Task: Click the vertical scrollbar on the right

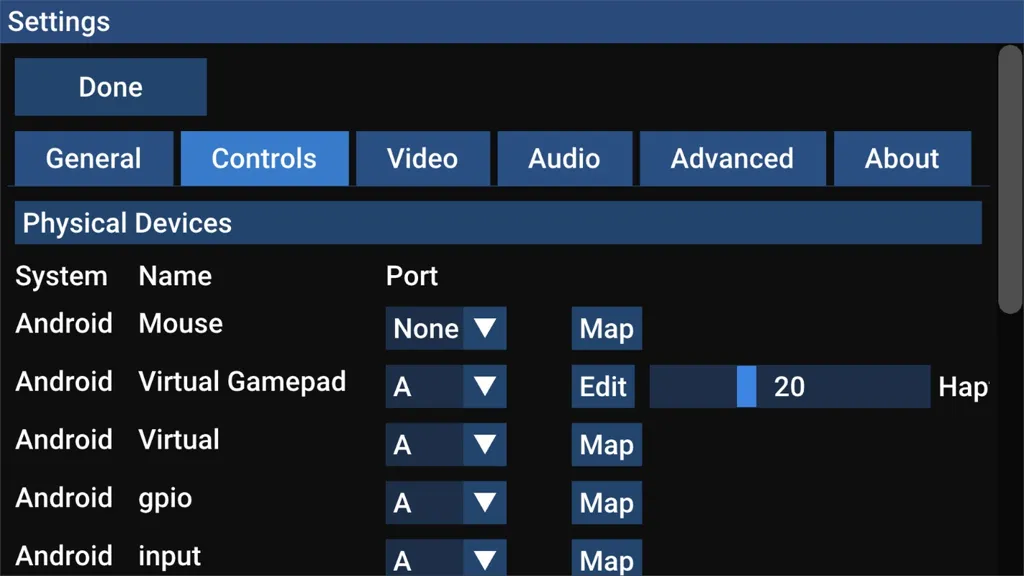Action: click(1010, 180)
